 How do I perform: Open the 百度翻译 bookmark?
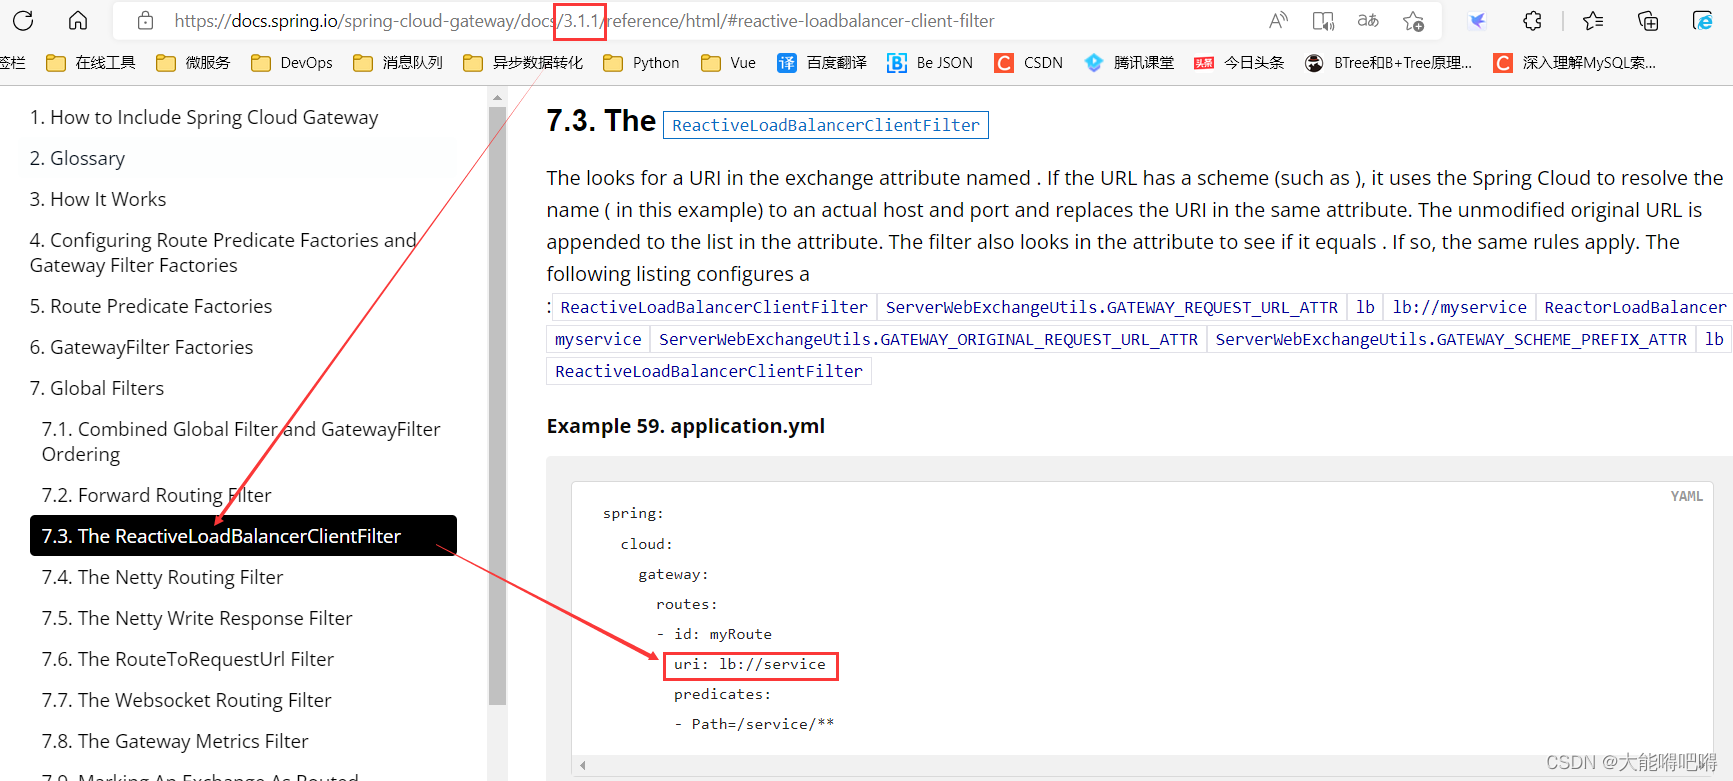(x=822, y=62)
